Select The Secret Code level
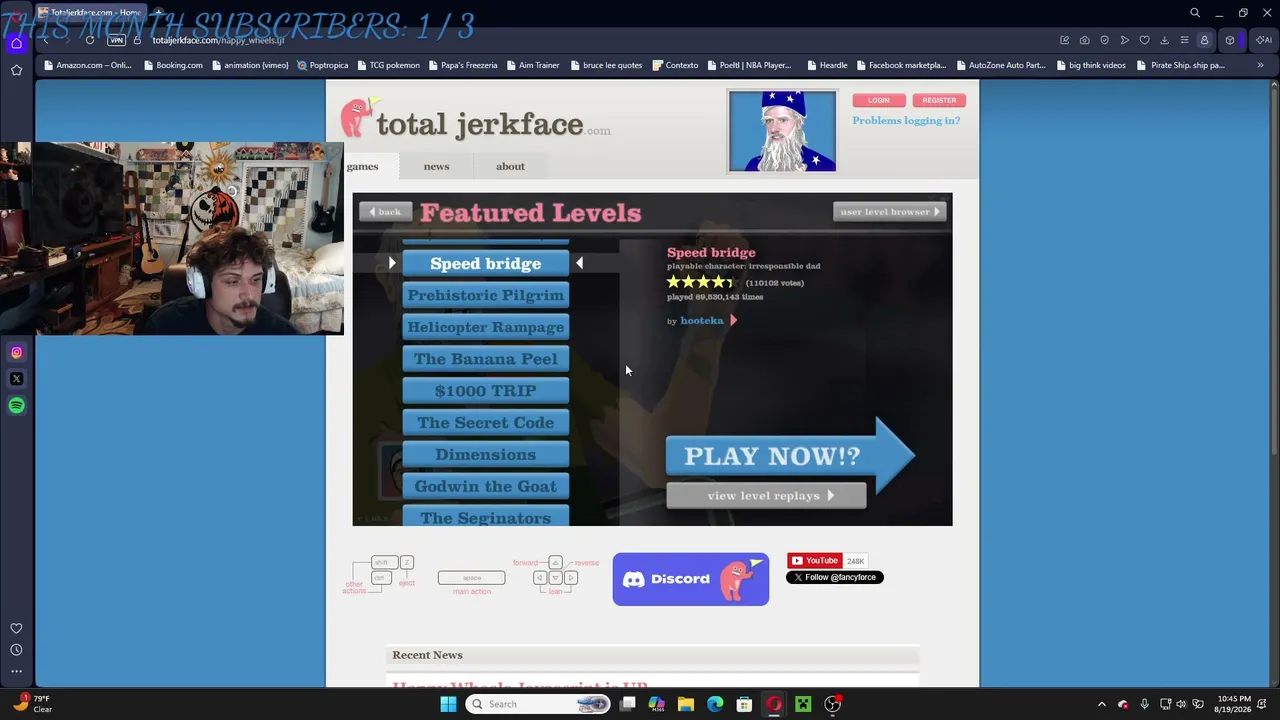Image resolution: width=1280 pixels, height=720 pixels. pyautogui.click(x=485, y=423)
